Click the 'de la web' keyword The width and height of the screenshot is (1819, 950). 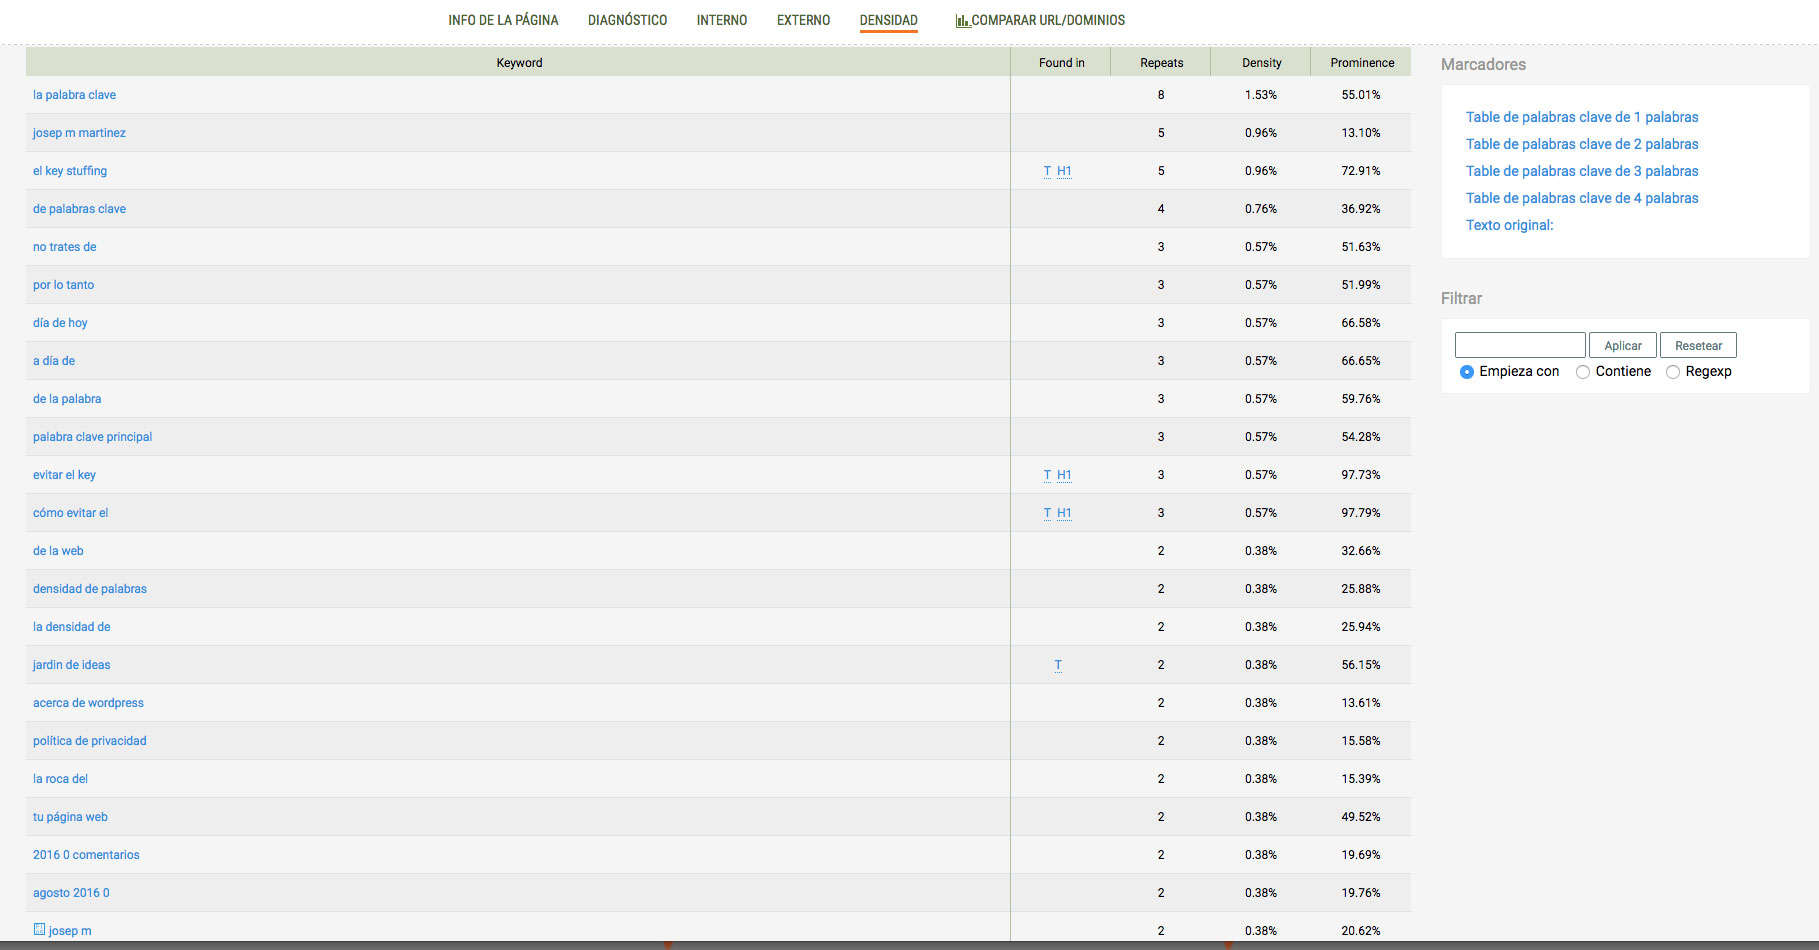coord(58,551)
